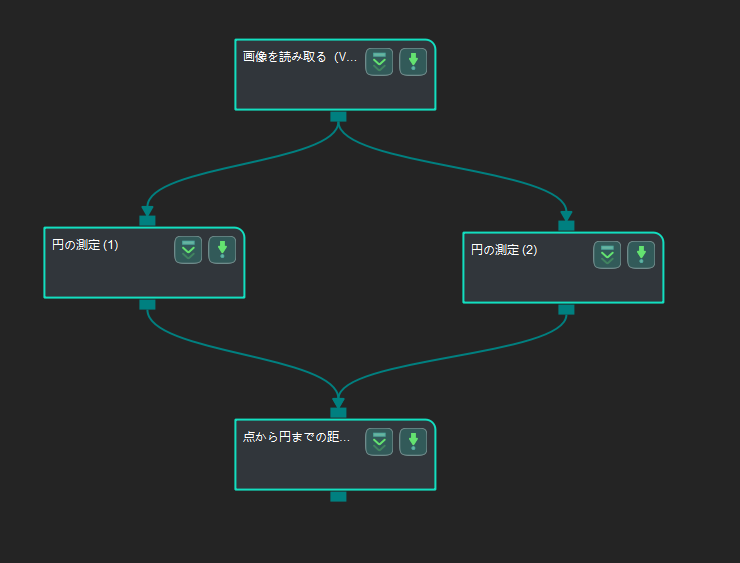The height and width of the screenshot is (563, 740).
Task: Click the green down-arrow icon on 円の測定 (2) node
Action: 641,255
